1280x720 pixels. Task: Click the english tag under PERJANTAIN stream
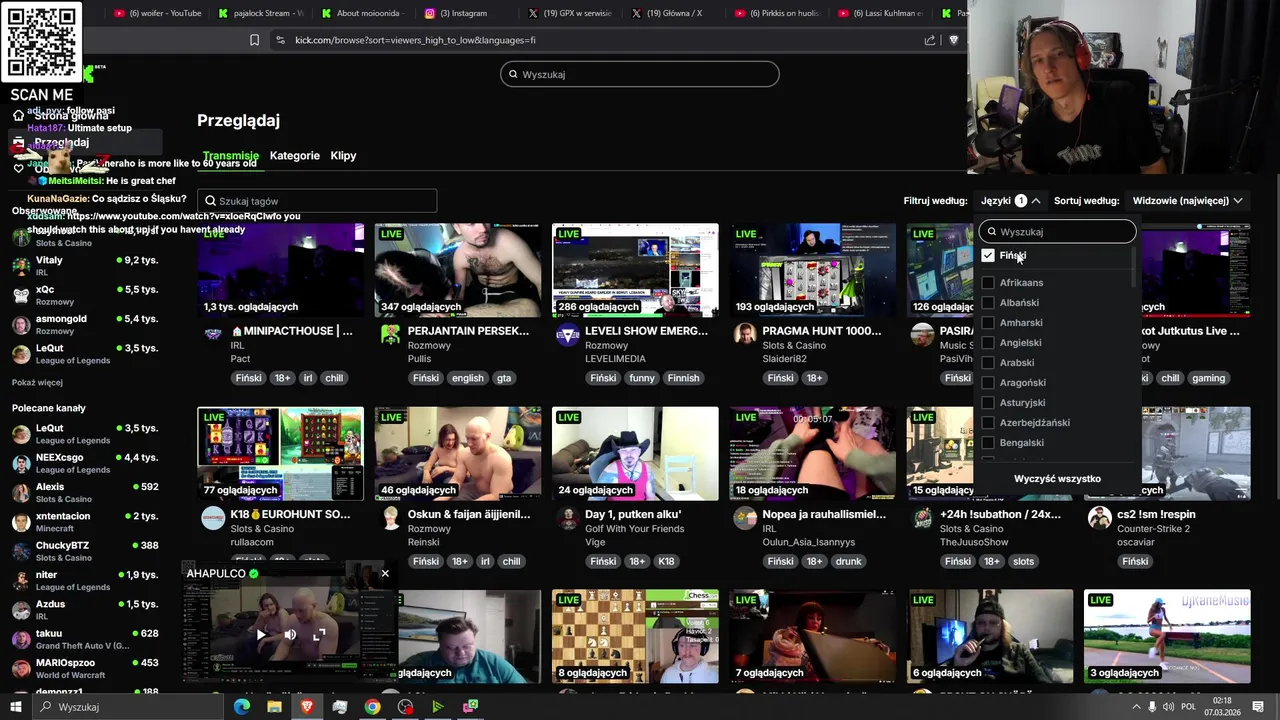(467, 378)
